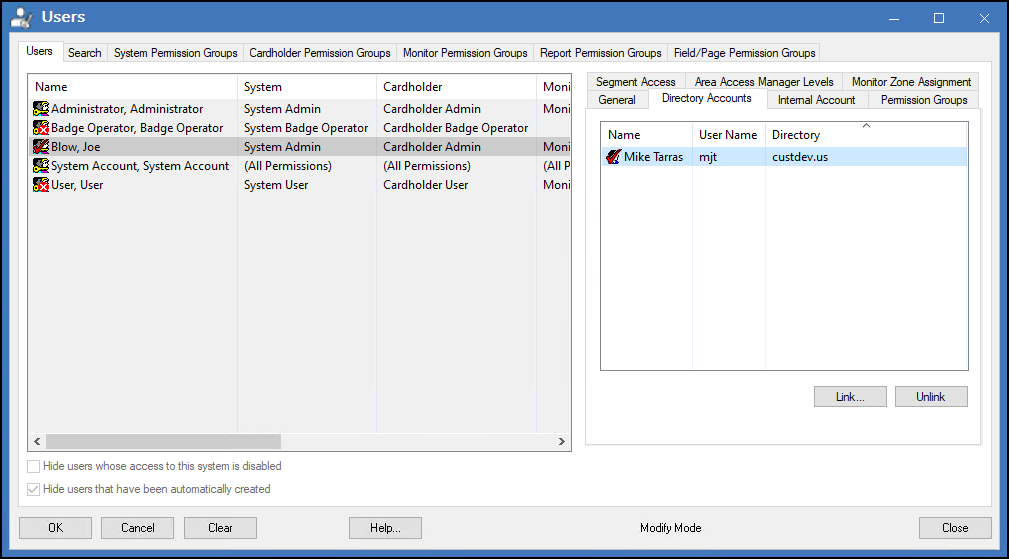Sort accounts by User Name column header
Image resolution: width=1009 pixels, height=559 pixels.
point(729,135)
